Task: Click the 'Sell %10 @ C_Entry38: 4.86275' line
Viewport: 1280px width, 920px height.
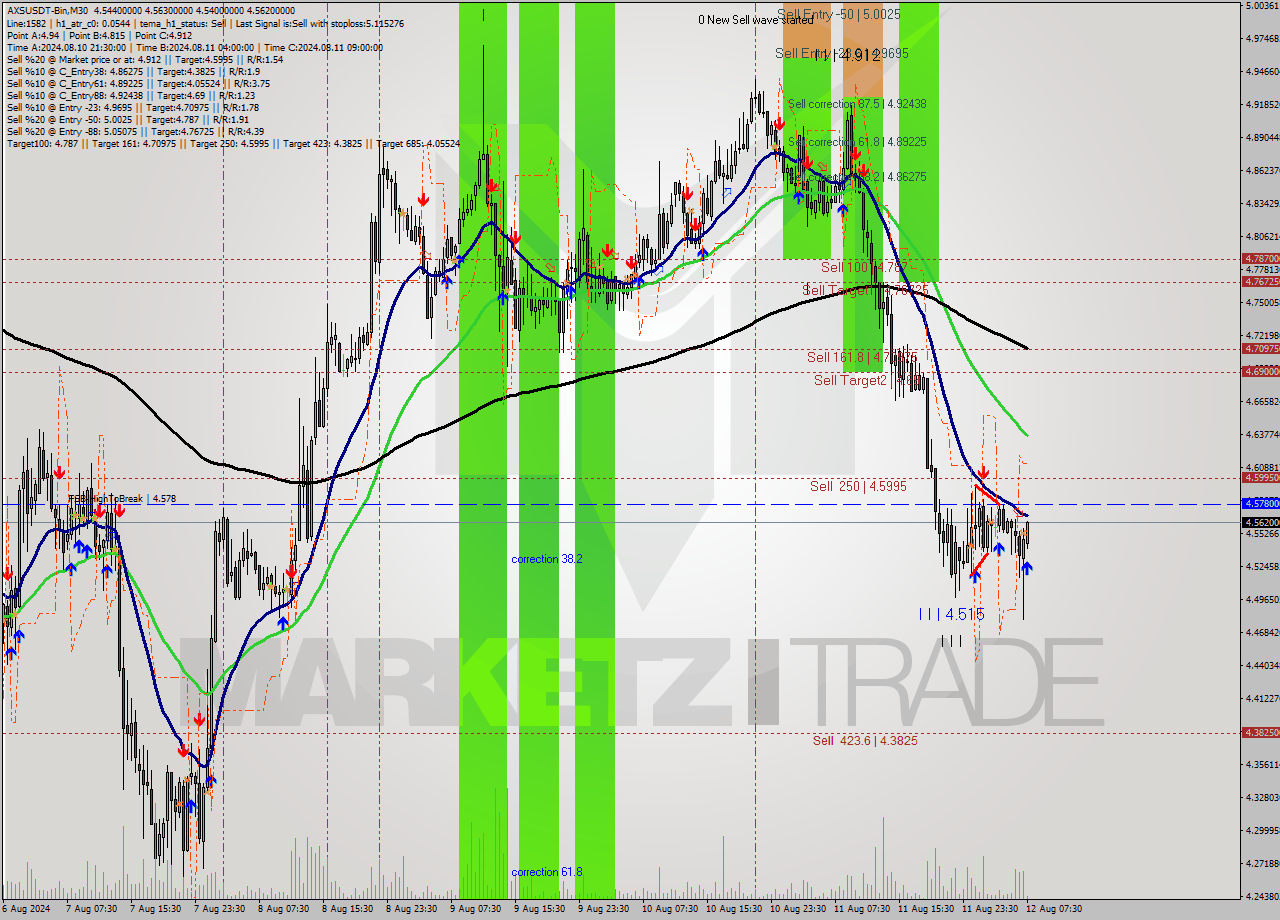Action: (x=133, y=72)
